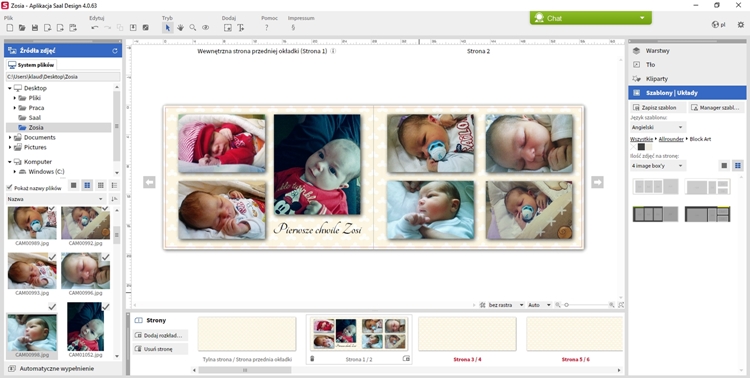The height and width of the screenshot is (378, 750).
Task: Follow the Allrounder breadcrumb link
Action: click(671, 139)
